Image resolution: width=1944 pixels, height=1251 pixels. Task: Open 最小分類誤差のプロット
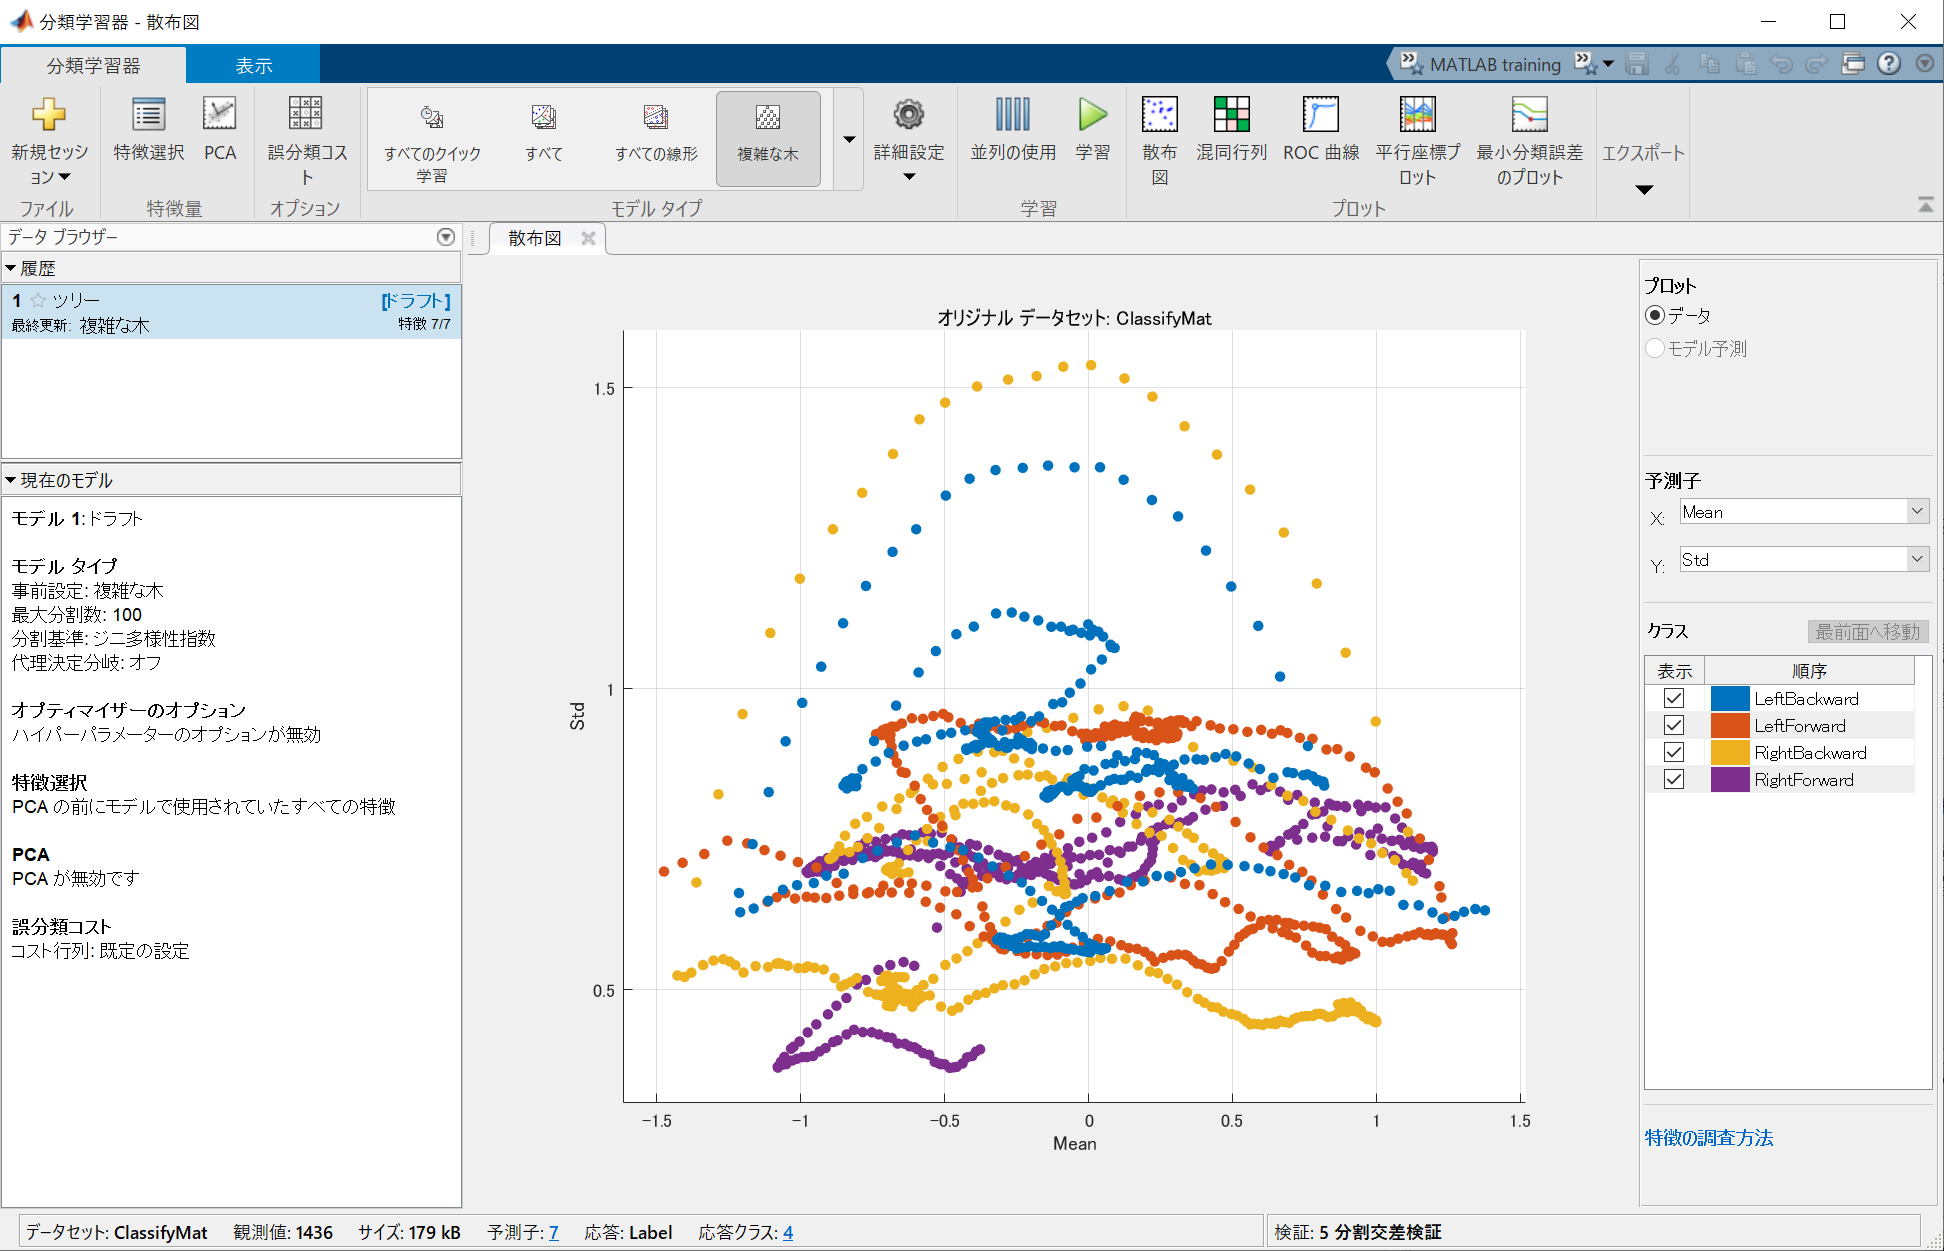[1530, 140]
